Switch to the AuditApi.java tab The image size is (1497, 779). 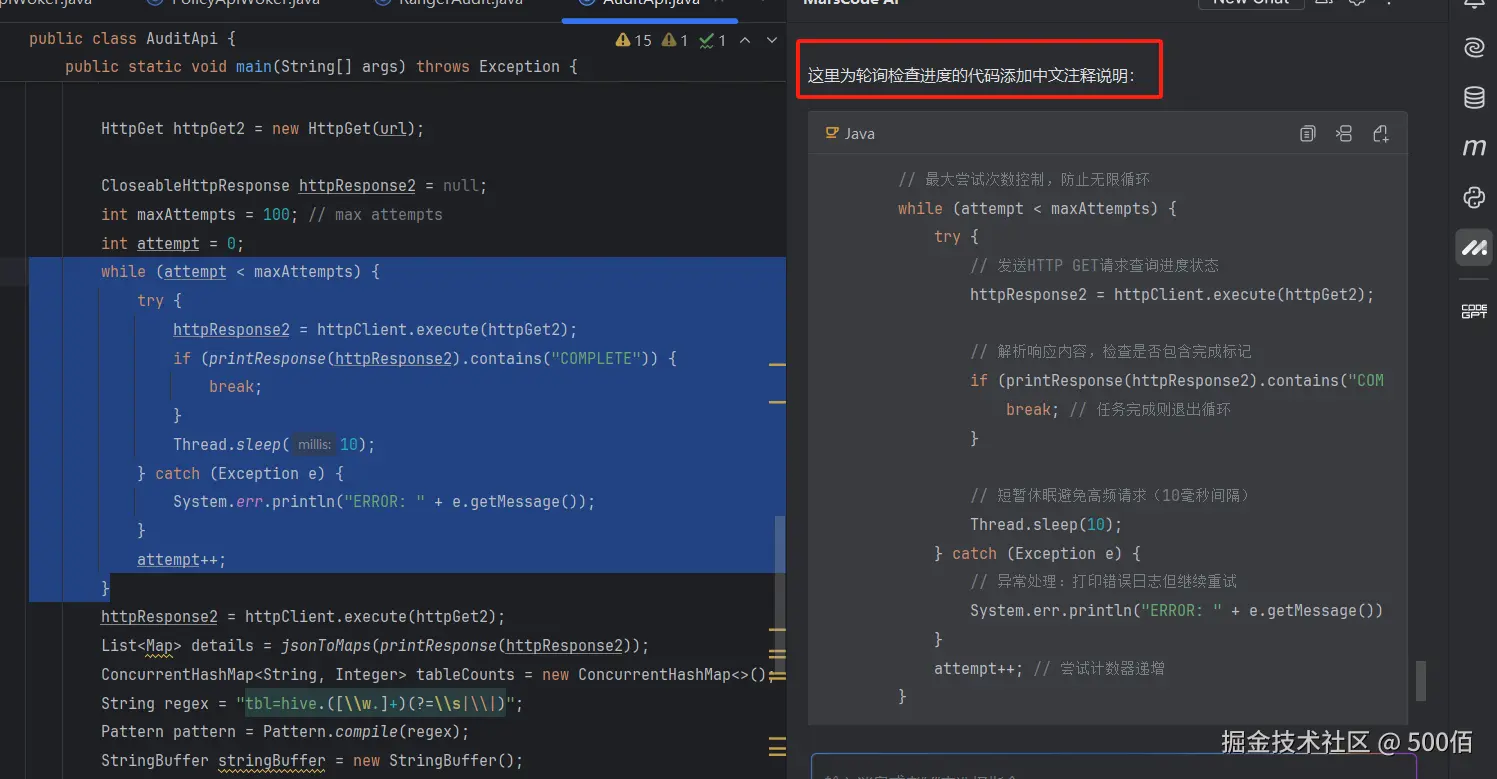pos(652,3)
